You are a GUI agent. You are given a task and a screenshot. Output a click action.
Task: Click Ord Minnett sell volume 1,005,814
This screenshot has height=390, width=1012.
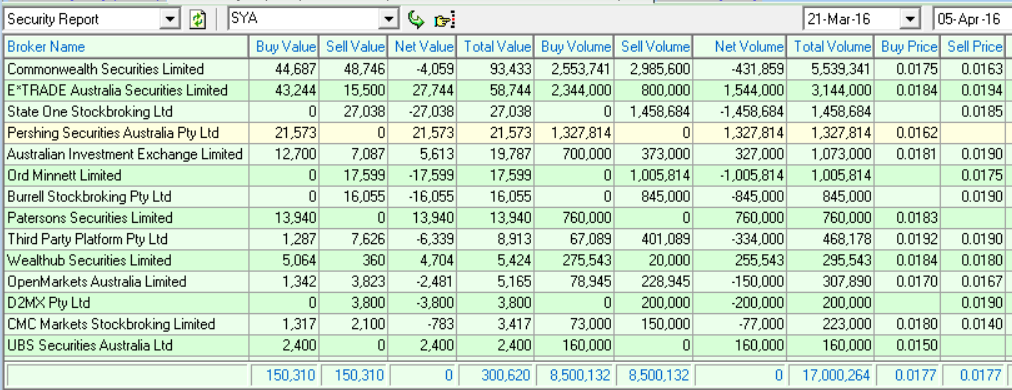coord(659,176)
